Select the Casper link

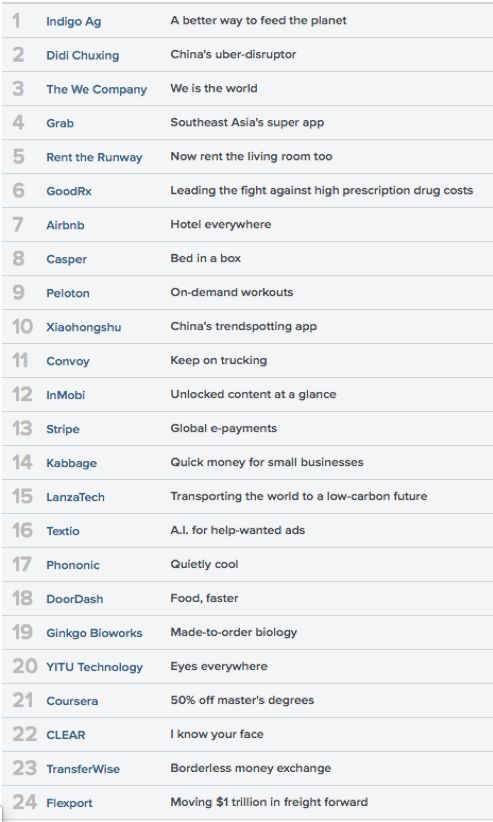(66, 259)
